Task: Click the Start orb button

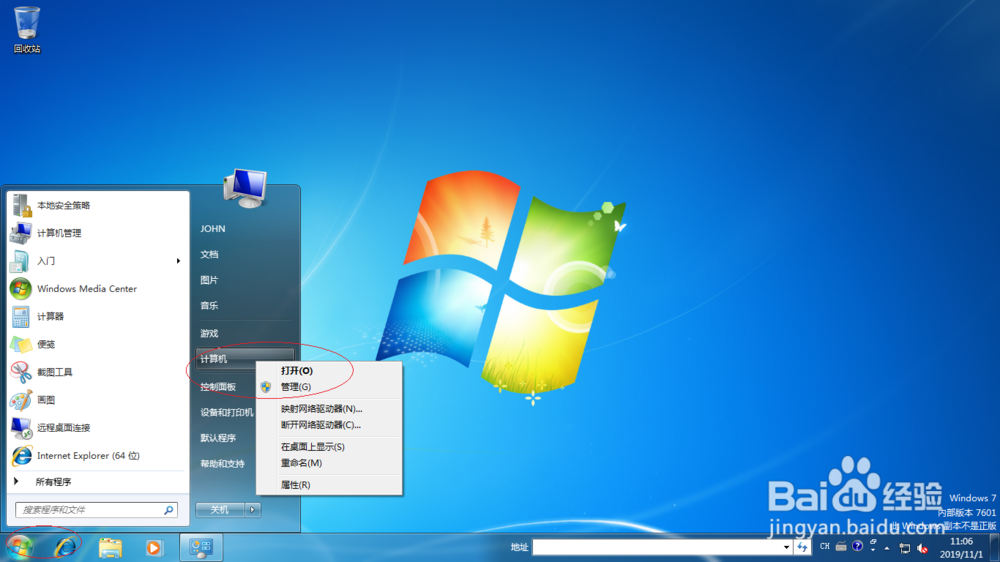Action: (20, 547)
